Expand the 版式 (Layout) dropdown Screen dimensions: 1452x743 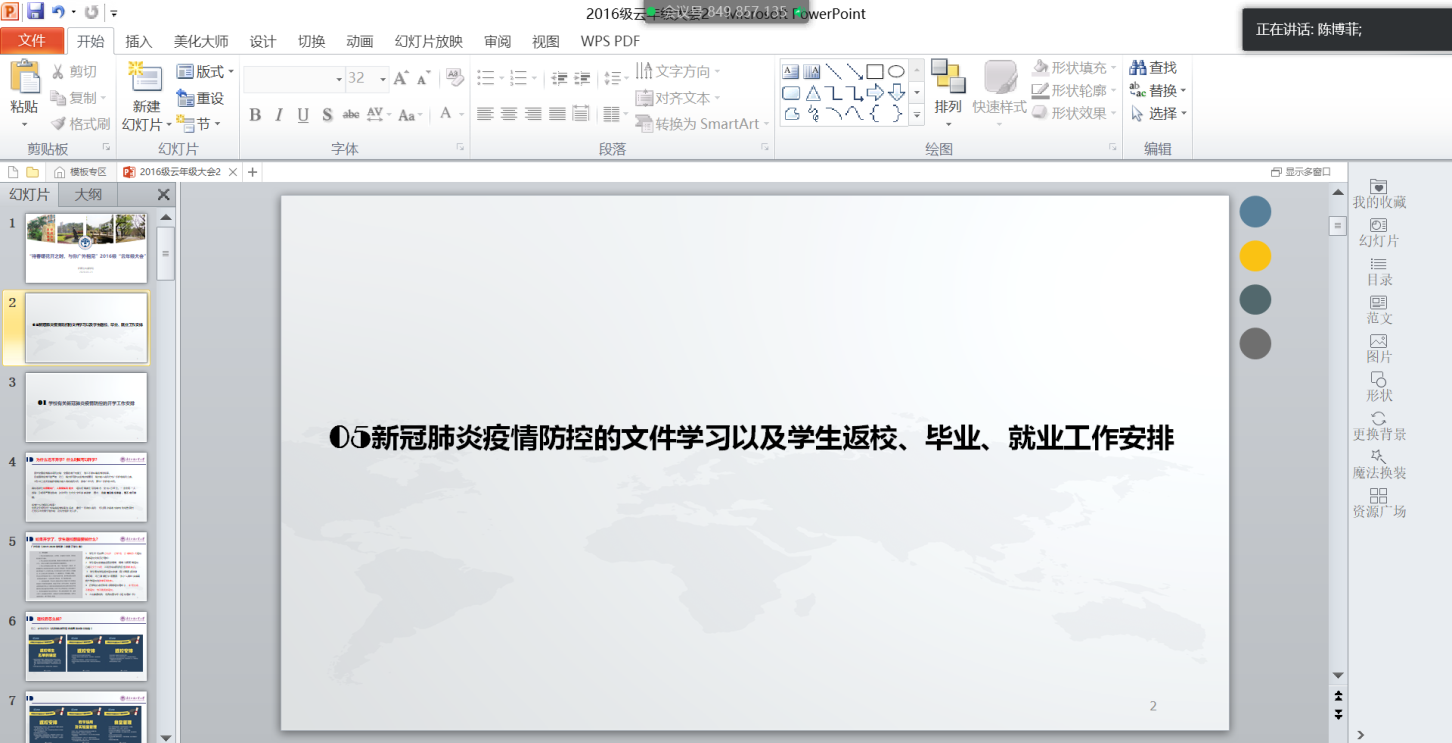tap(231, 72)
